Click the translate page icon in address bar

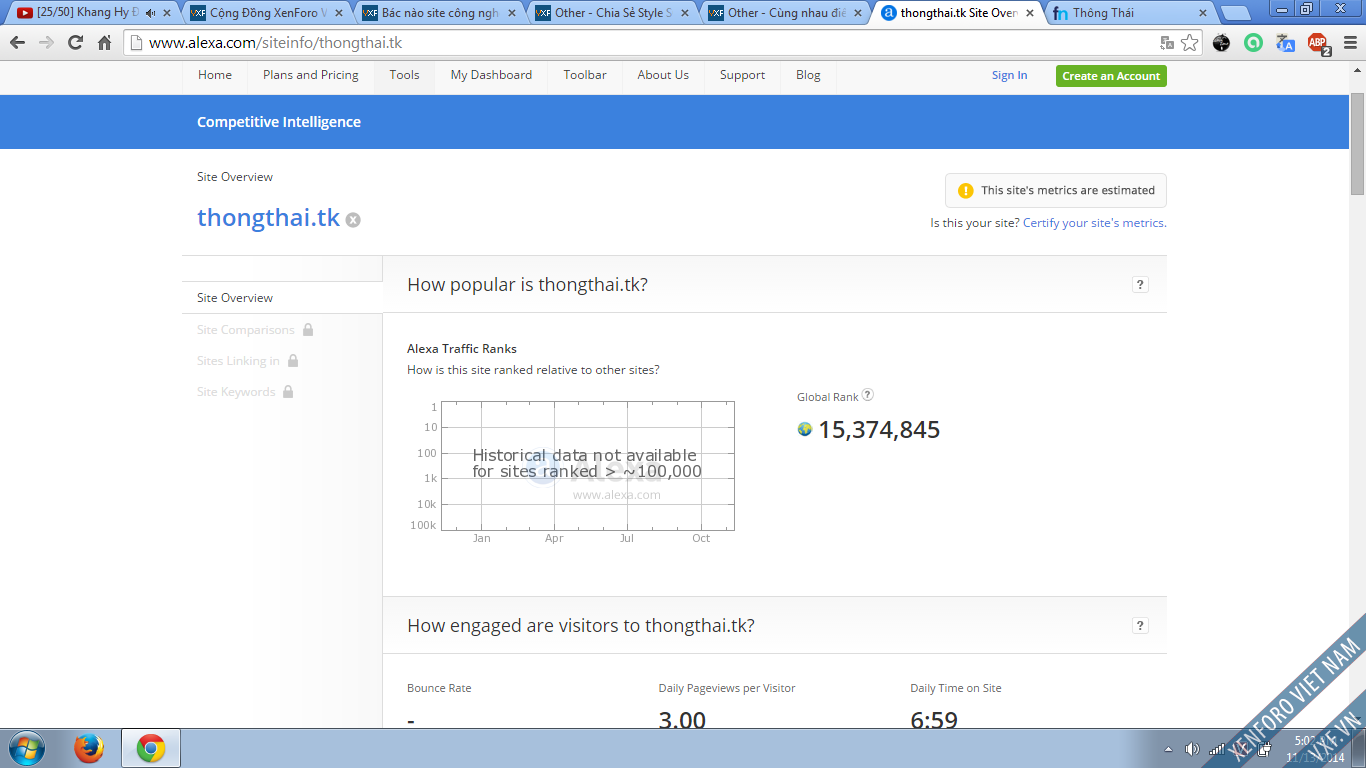click(x=1167, y=43)
